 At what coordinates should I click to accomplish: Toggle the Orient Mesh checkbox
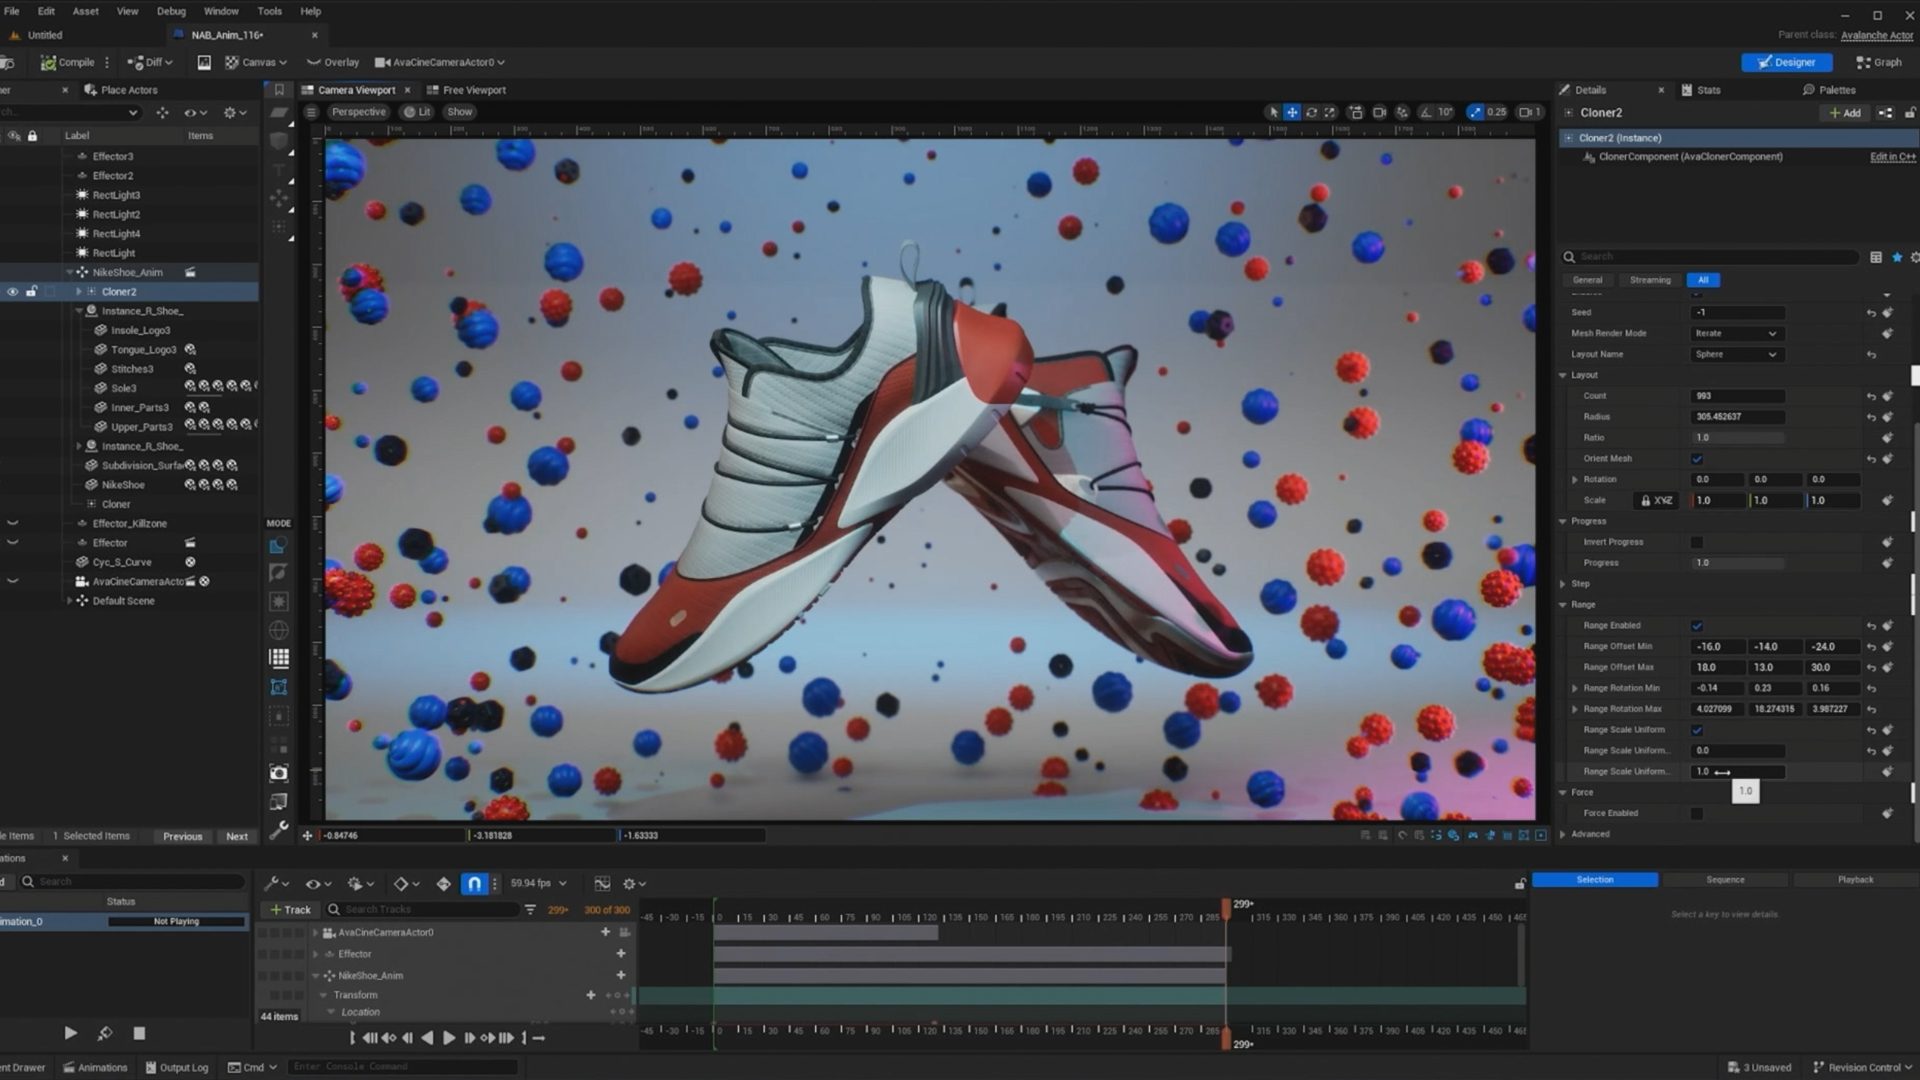click(1697, 459)
